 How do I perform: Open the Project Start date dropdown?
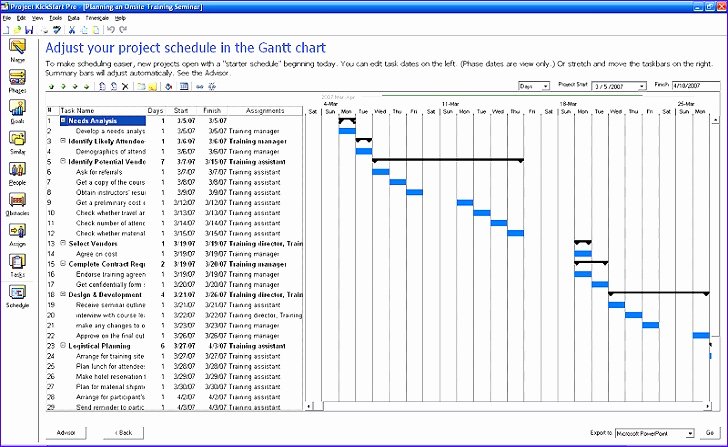point(642,86)
